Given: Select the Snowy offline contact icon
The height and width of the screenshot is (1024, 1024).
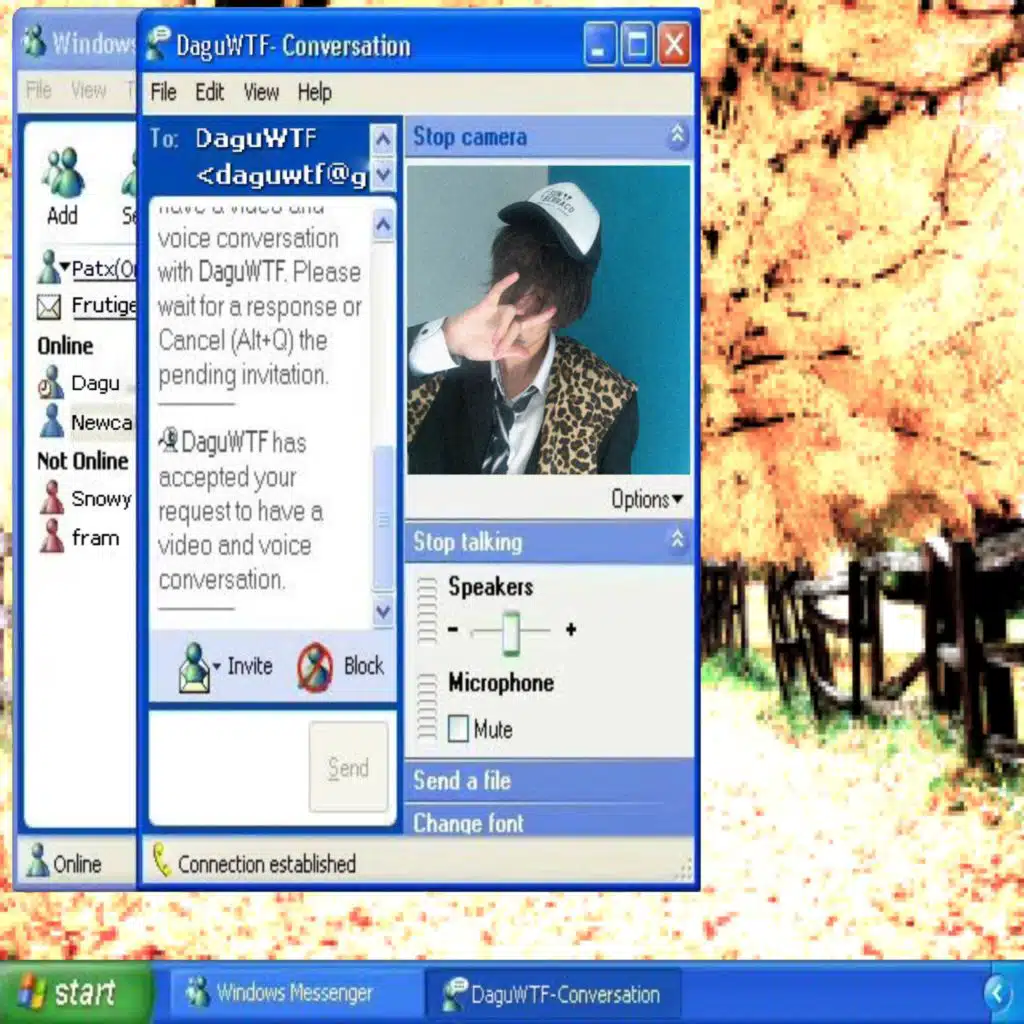Looking at the screenshot, I should tap(51, 498).
